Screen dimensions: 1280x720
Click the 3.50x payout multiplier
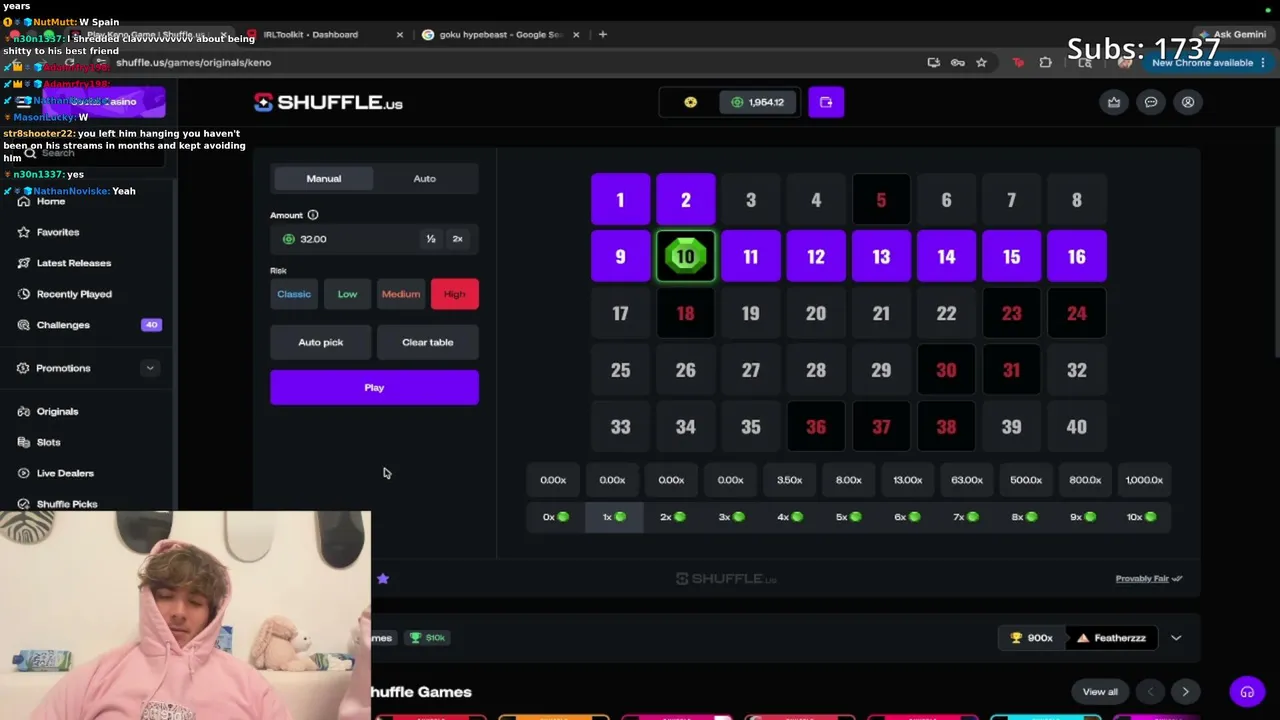790,480
